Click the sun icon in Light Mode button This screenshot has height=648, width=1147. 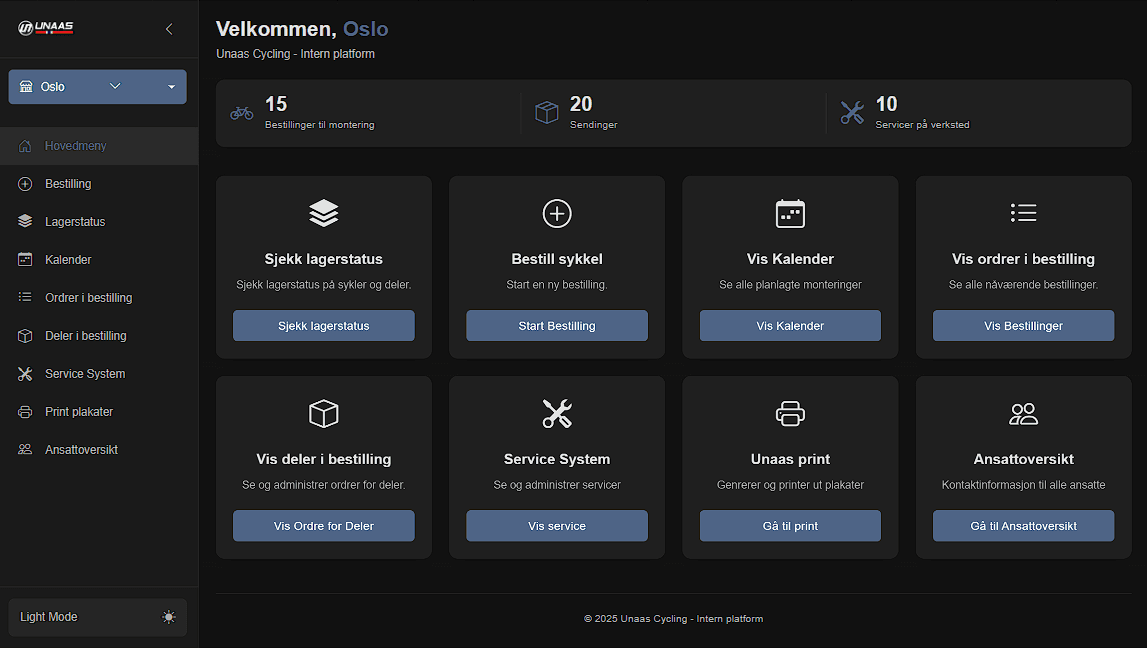[x=169, y=617]
